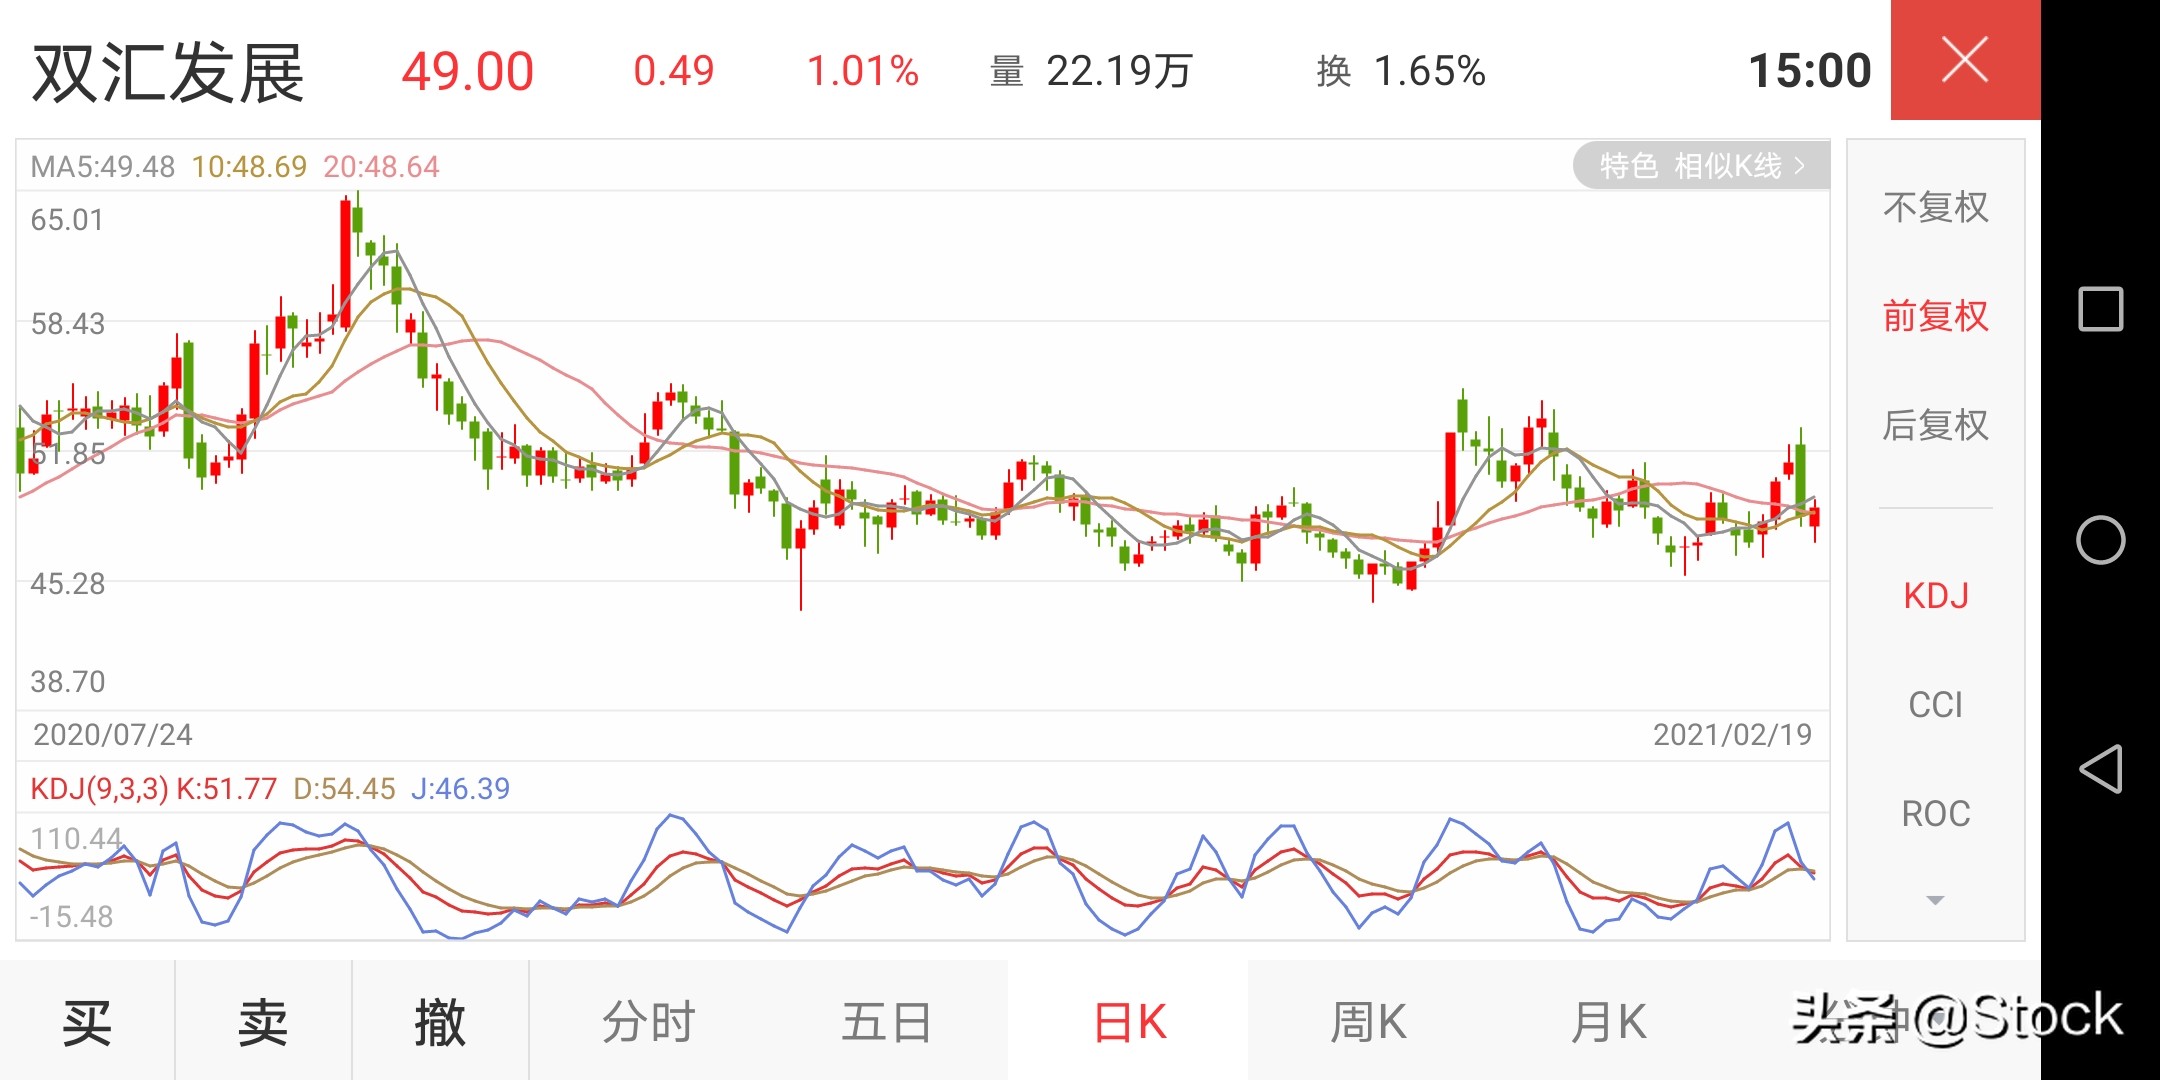
Task: Open recent apps with the square button
Action: point(2100,310)
